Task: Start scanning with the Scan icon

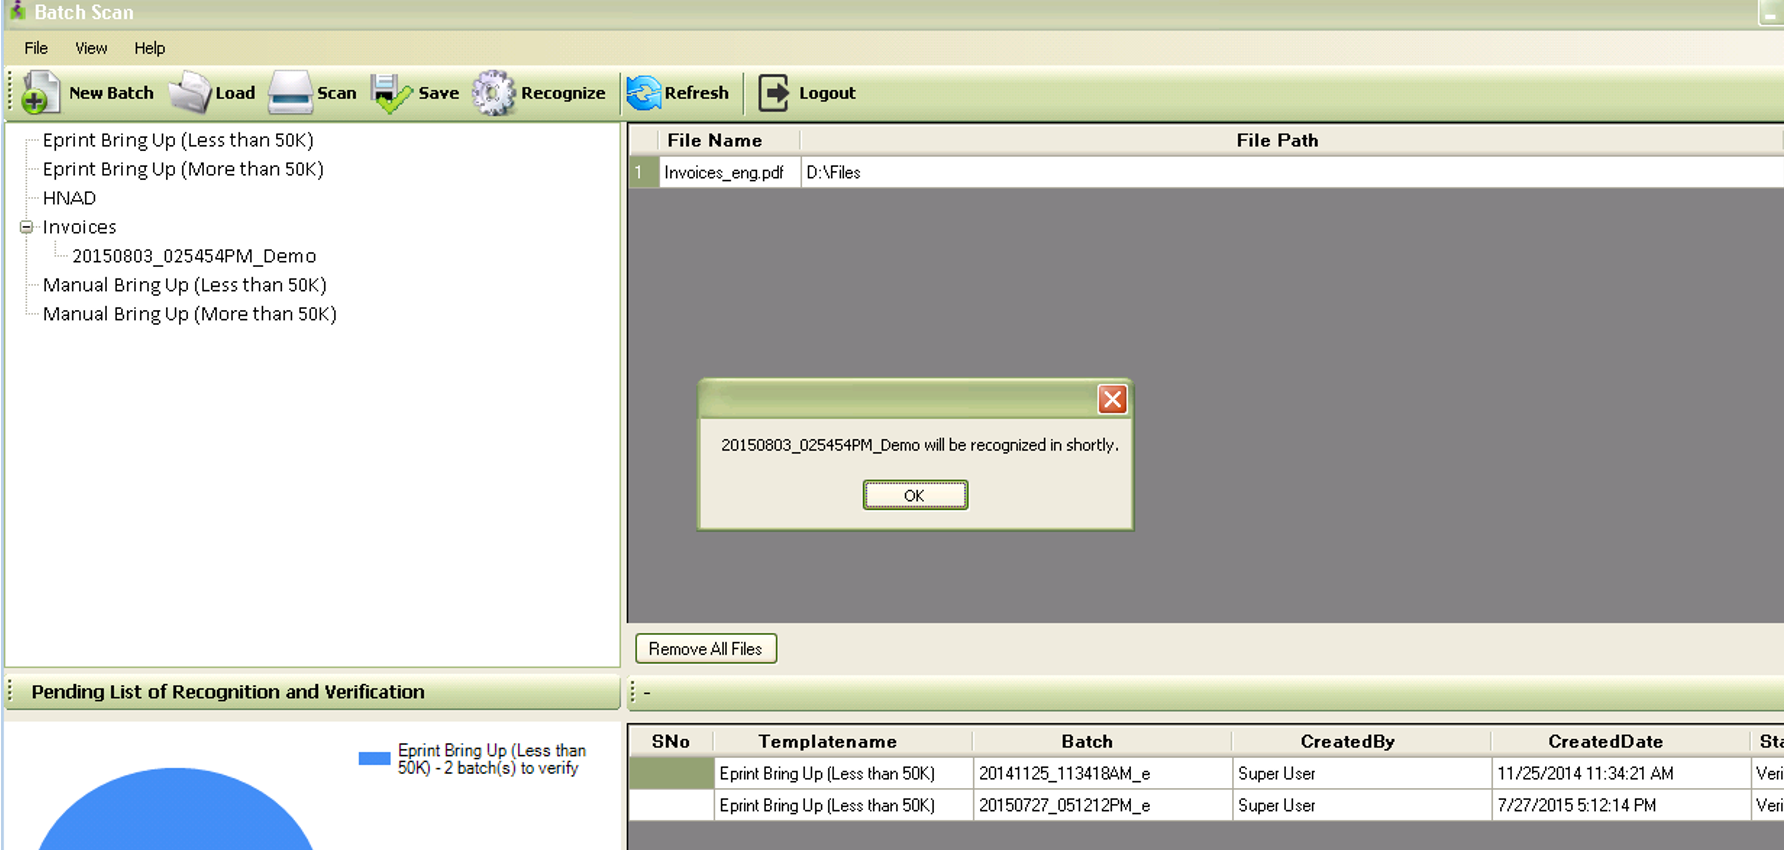Action: tap(291, 93)
